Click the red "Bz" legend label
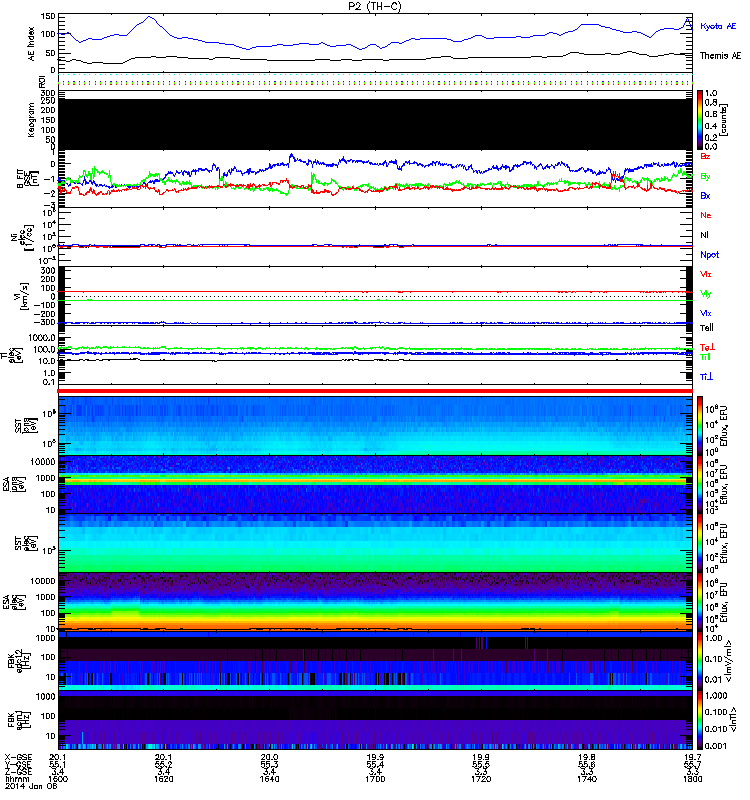 (x=705, y=156)
